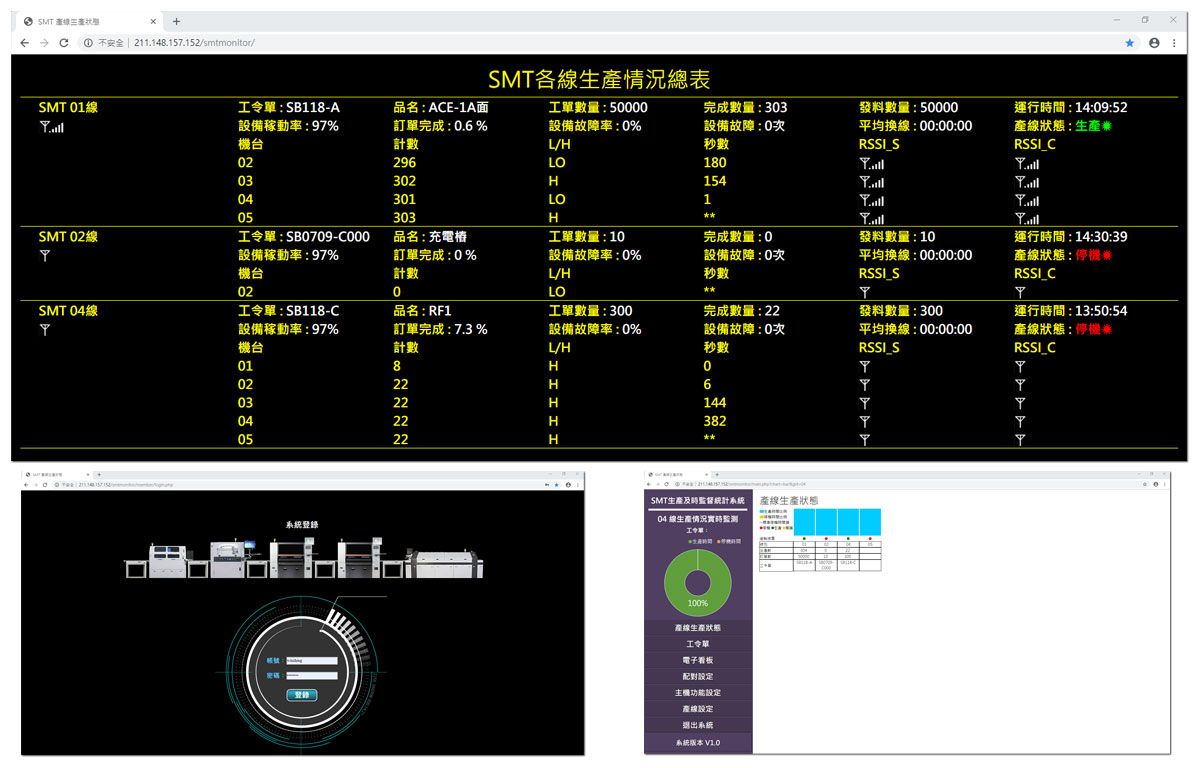The width and height of the screenshot is (1200, 768).
Task: Open a new browser tab
Action: click(176, 21)
